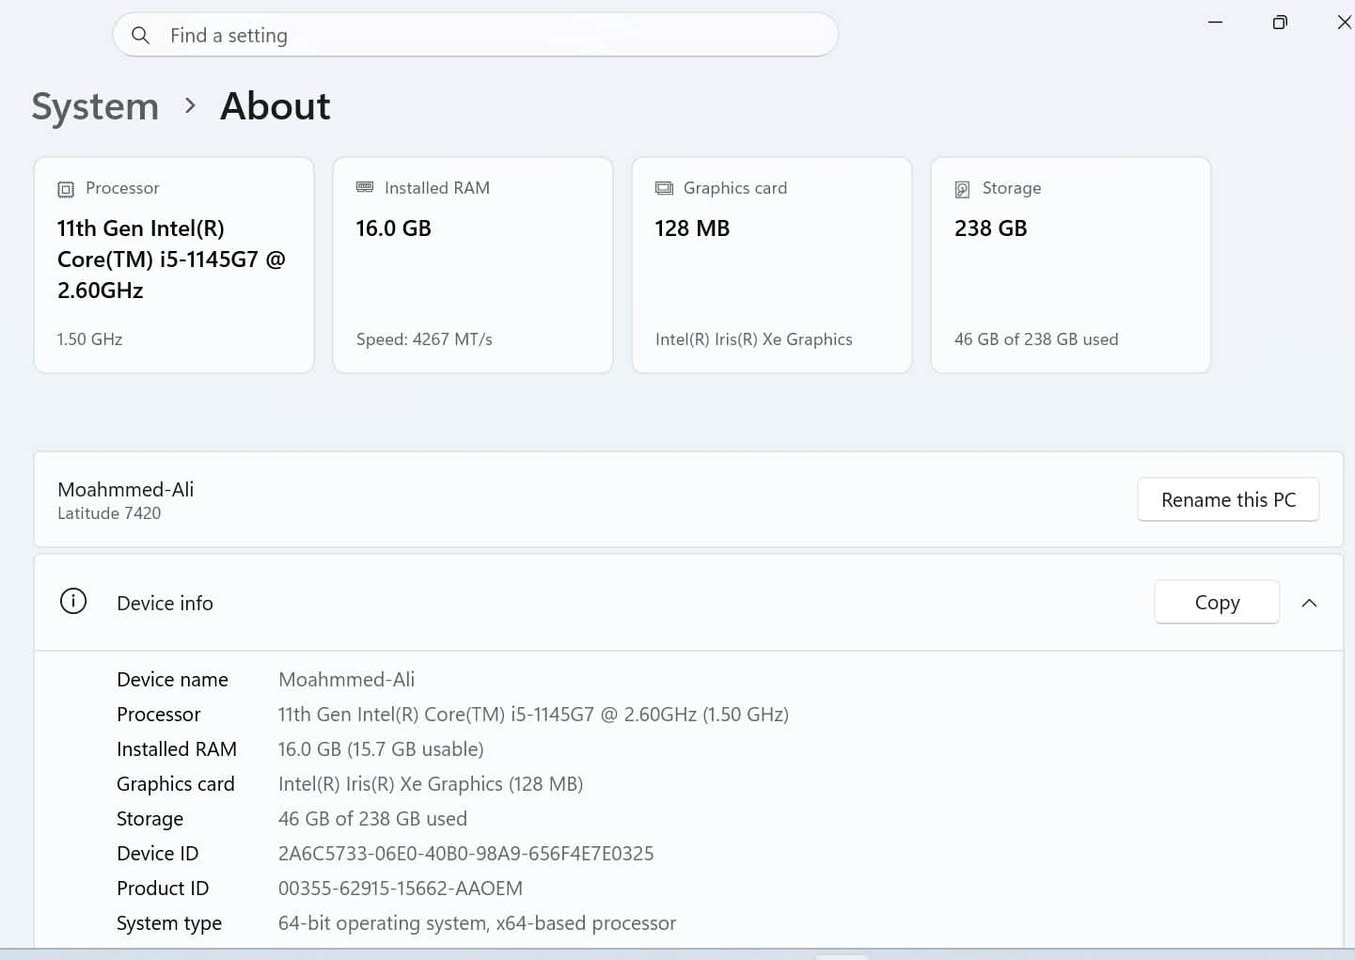The image size is (1355, 960).
Task: Click the Rename this PC button
Action: pyautogui.click(x=1228, y=499)
